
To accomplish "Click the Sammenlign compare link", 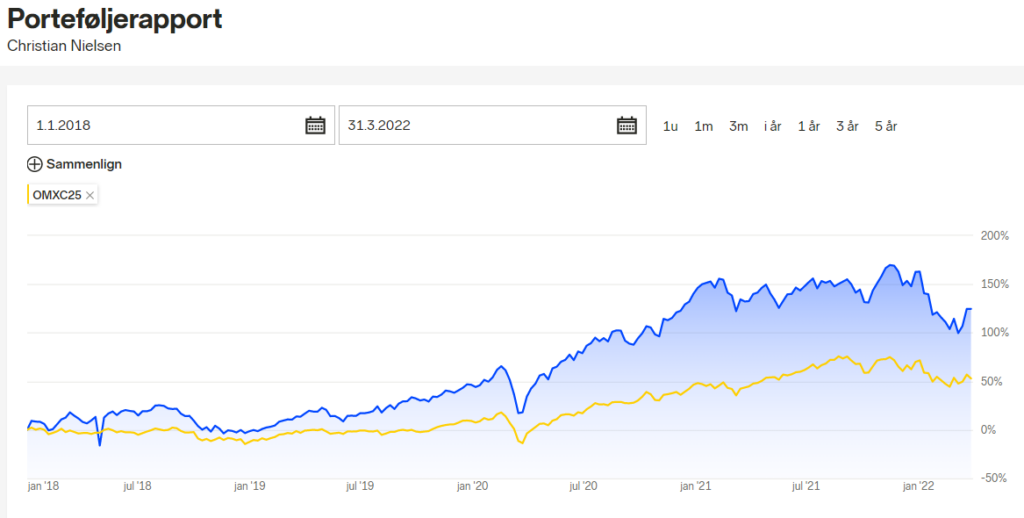I will 84,164.
